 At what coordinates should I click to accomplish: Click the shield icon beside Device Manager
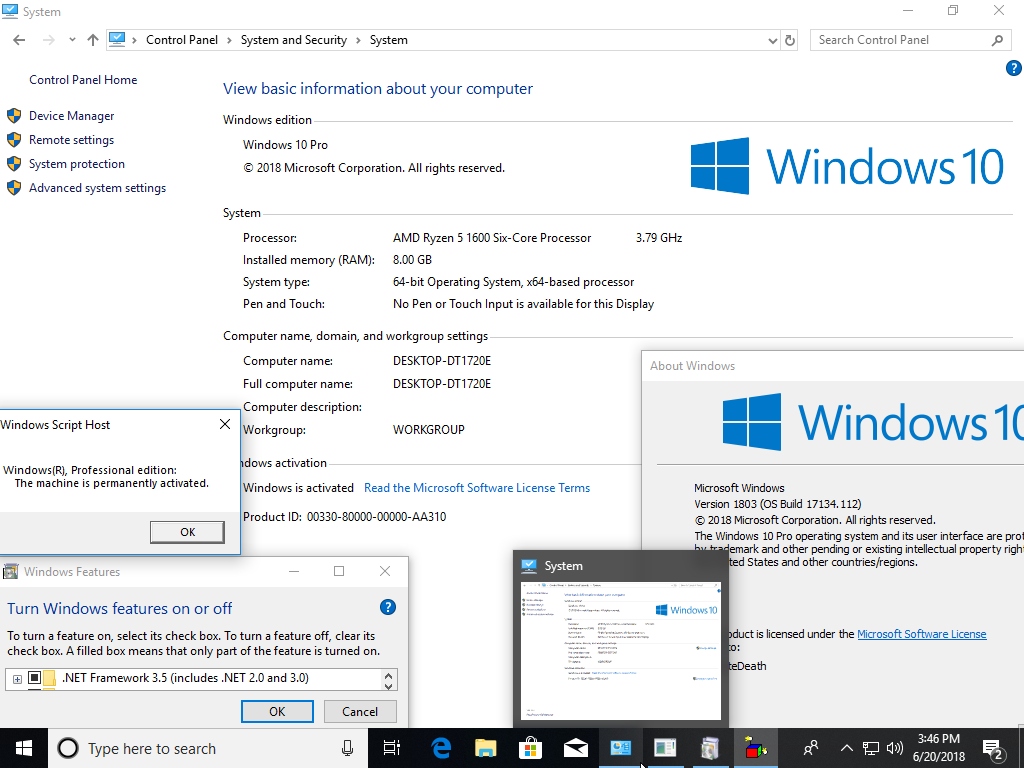click(14, 116)
